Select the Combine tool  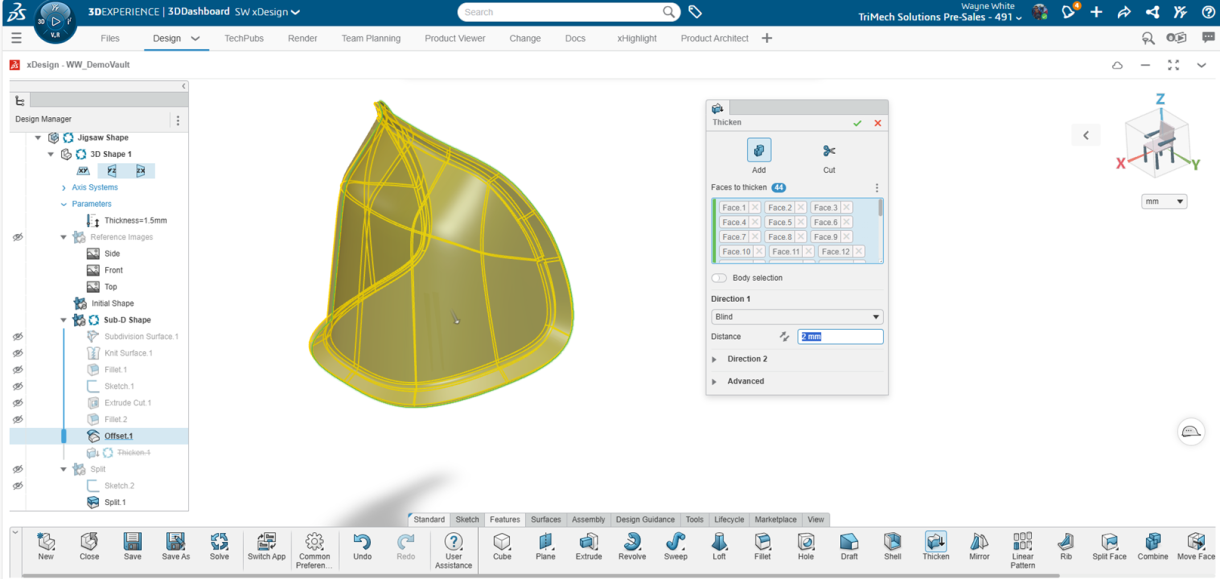tap(1153, 547)
